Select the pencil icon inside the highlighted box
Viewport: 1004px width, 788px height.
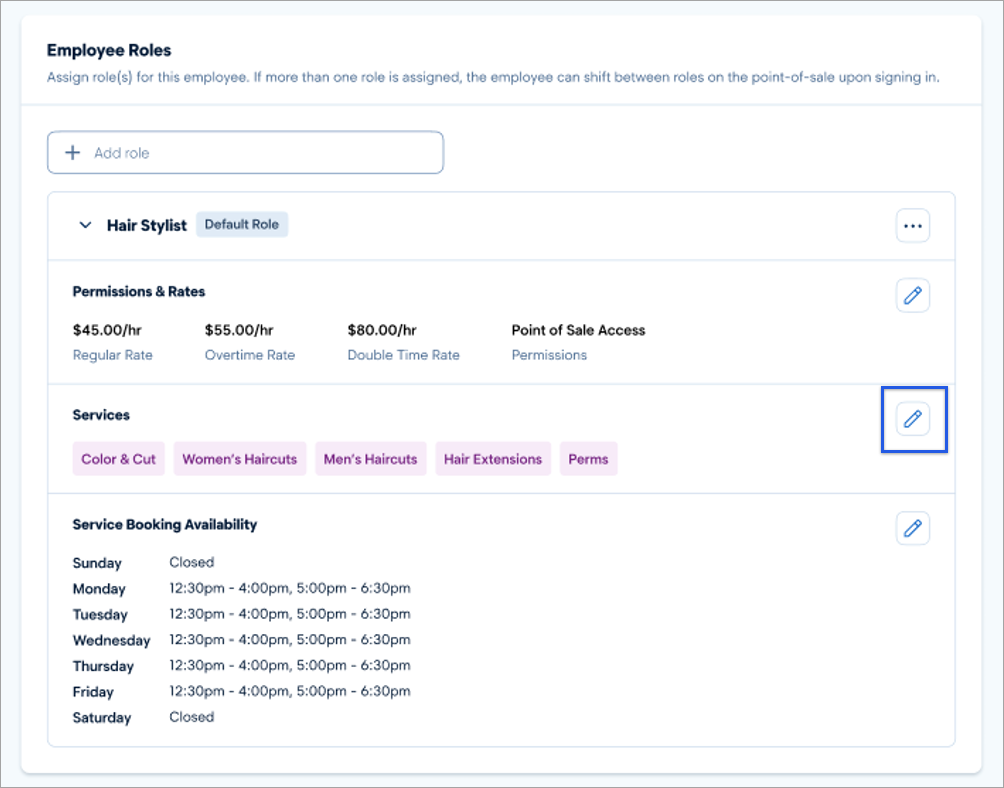point(913,421)
